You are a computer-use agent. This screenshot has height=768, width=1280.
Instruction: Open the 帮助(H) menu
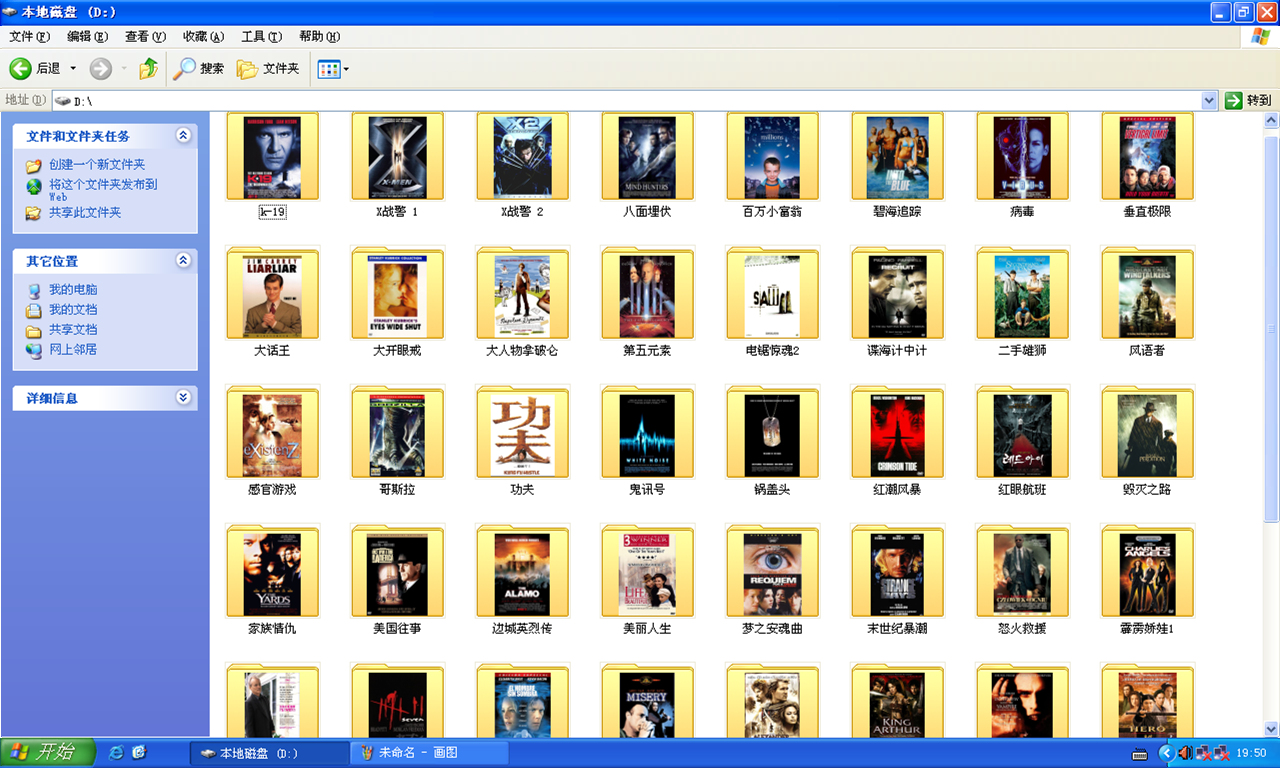[319, 37]
